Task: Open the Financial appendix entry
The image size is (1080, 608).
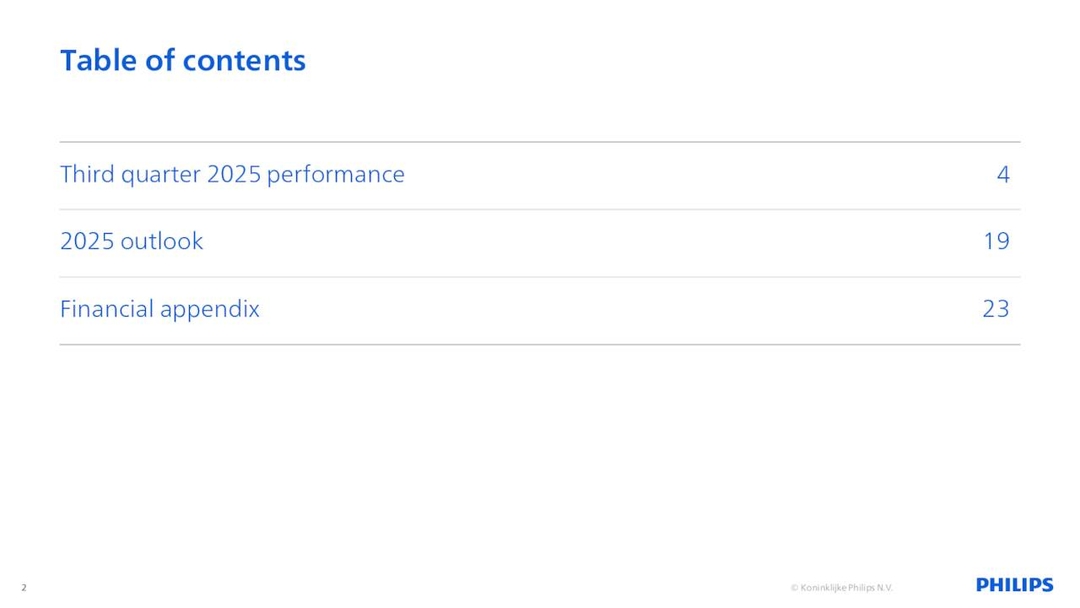Action: coord(159,309)
